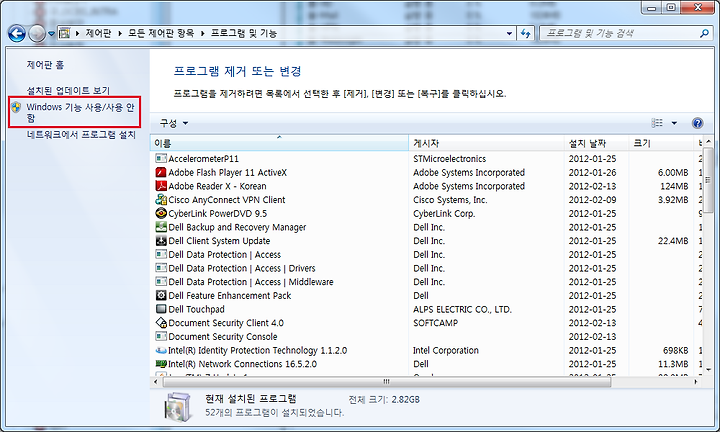Select Intel Identity Protection Technology icon
This screenshot has width=720, height=432.
coord(161,350)
